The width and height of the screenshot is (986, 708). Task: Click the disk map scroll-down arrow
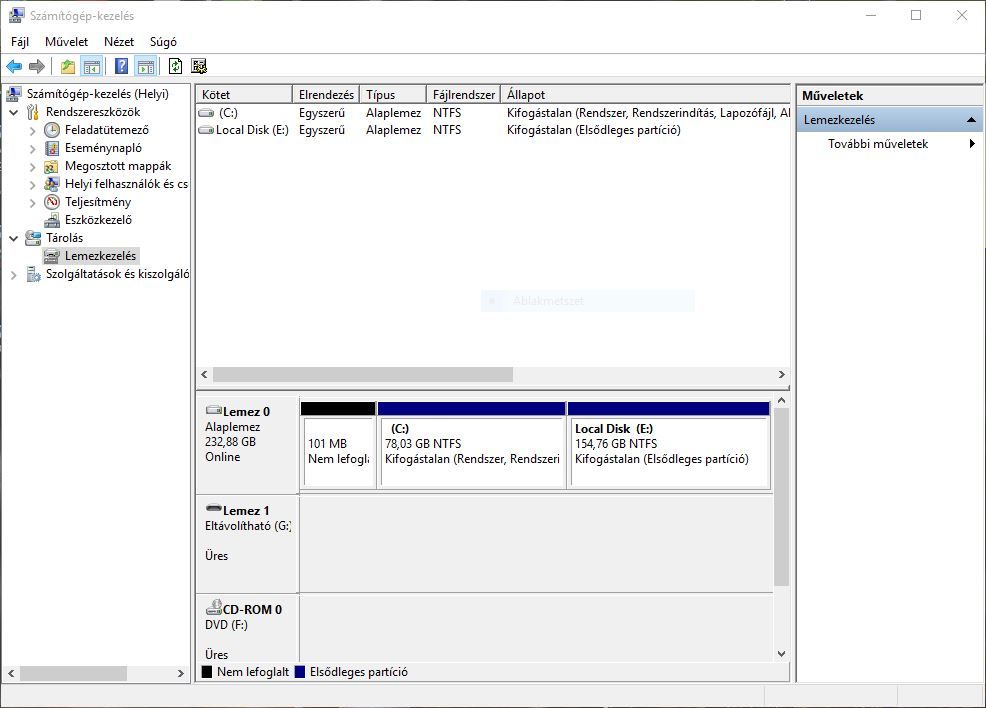[782, 654]
